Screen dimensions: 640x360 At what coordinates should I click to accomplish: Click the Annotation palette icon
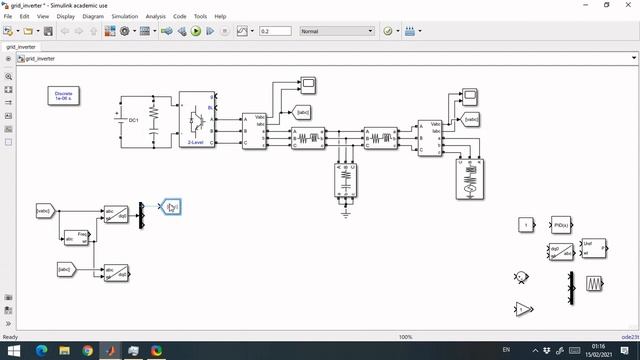(x=8, y=116)
